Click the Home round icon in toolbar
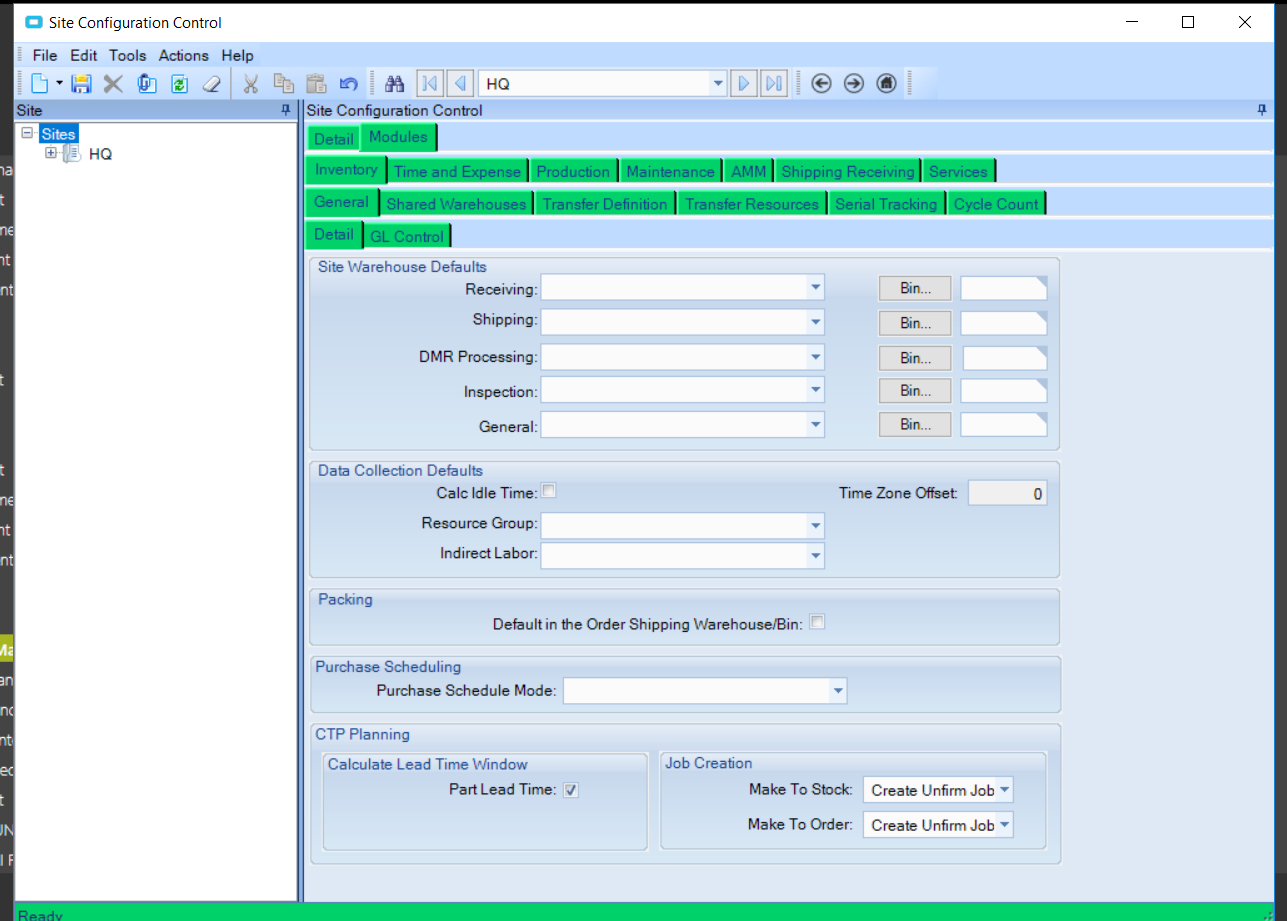1287x921 pixels. tap(886, 84)
